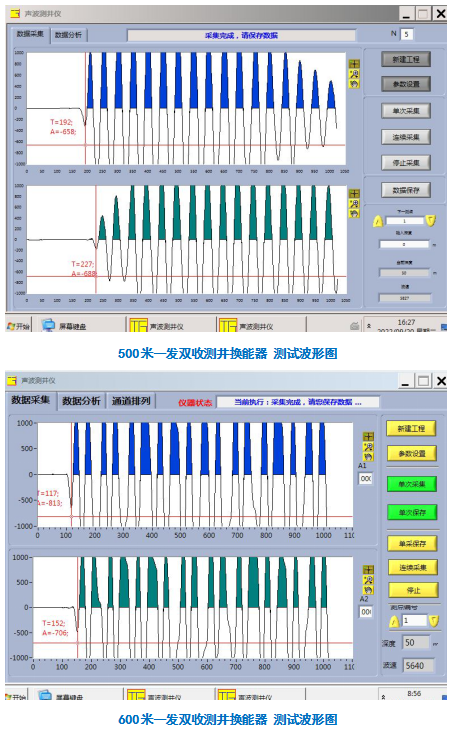Click depth input field showing 0 in upper window
This screenshot has width=451, height=732.
pos(404,244)
